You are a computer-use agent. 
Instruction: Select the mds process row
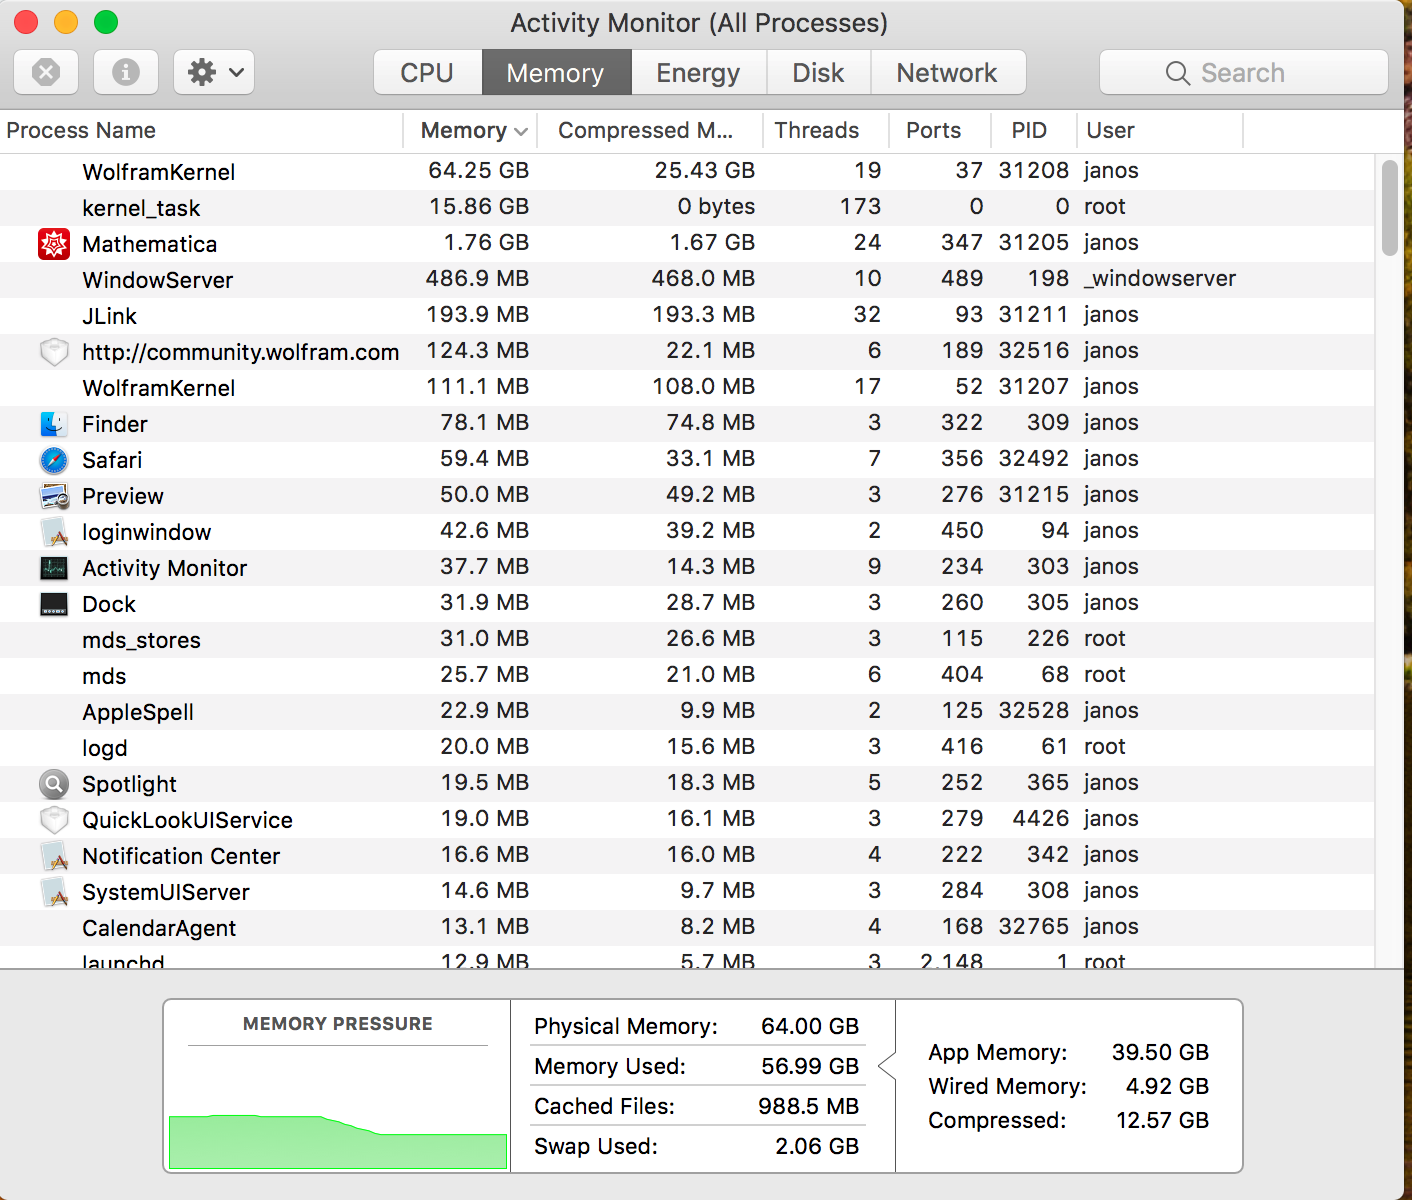[687, 675]
